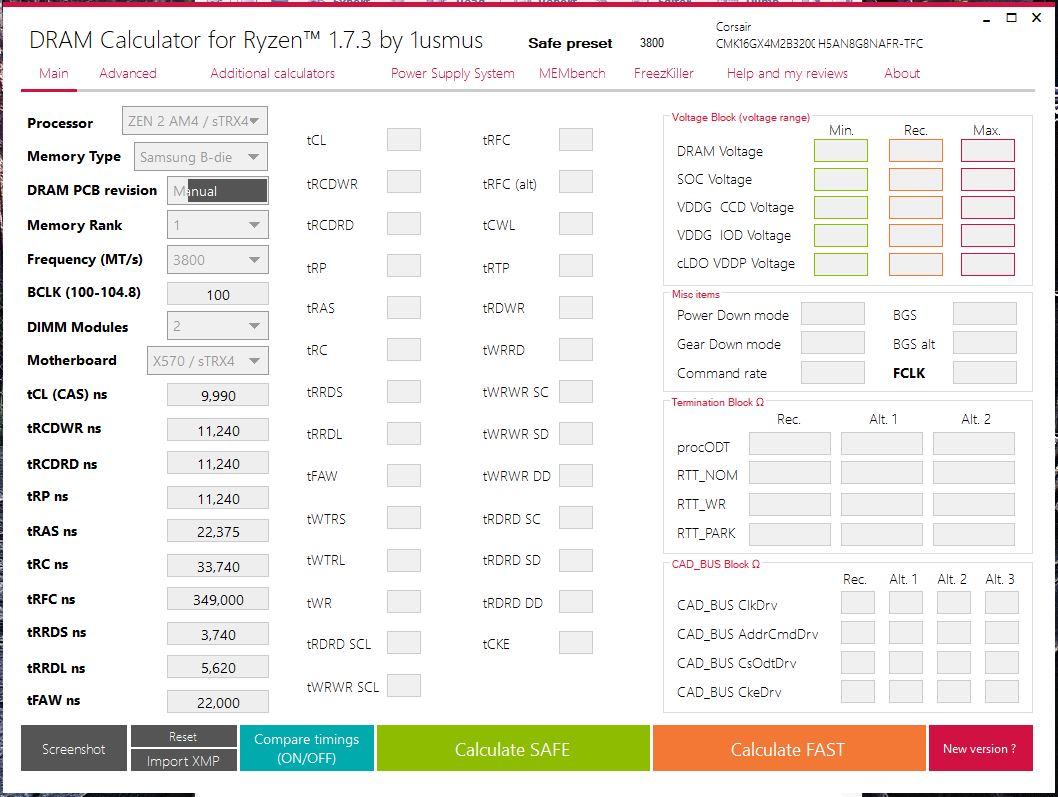Screen dimensions: 1058x797
Task: Open the Motherboard dropdown
Action: 207,360
